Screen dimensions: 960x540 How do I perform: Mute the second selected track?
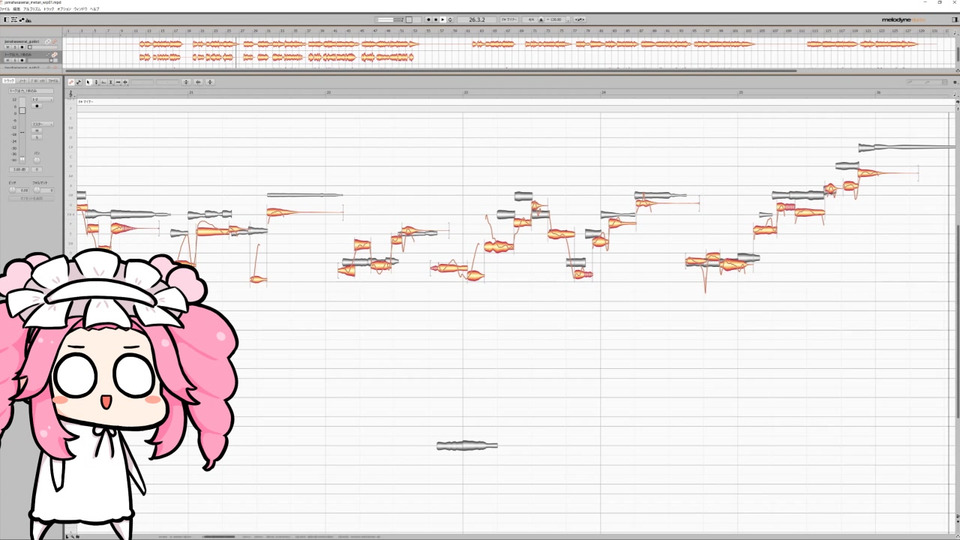7,60
